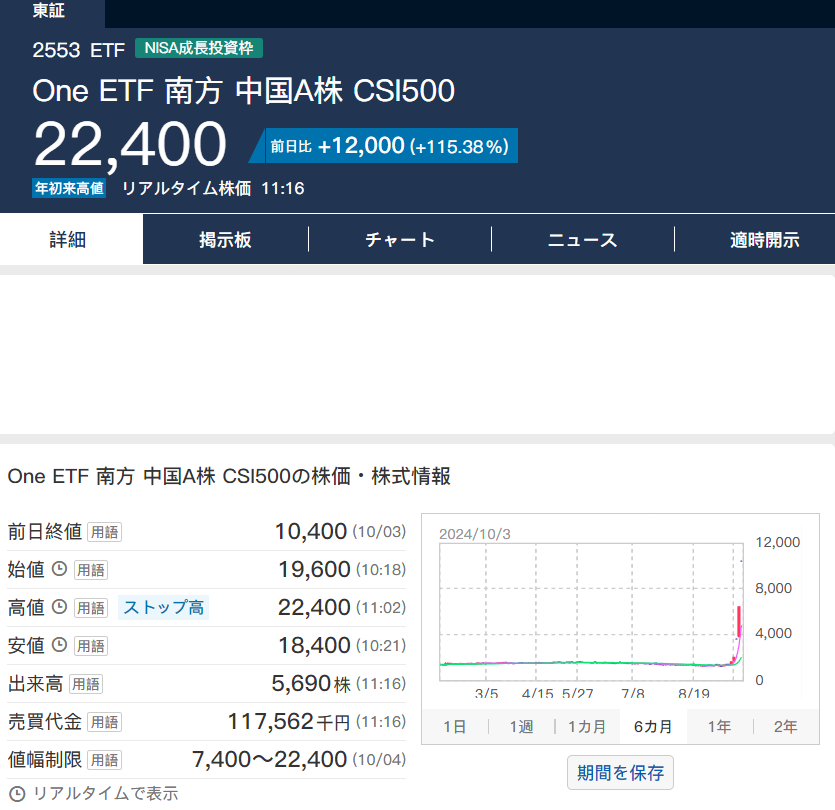Viewport: 835px width, 810px height.
Task: Click clock icon next to リアルタイムで表示
Action: tap(17, 794)
